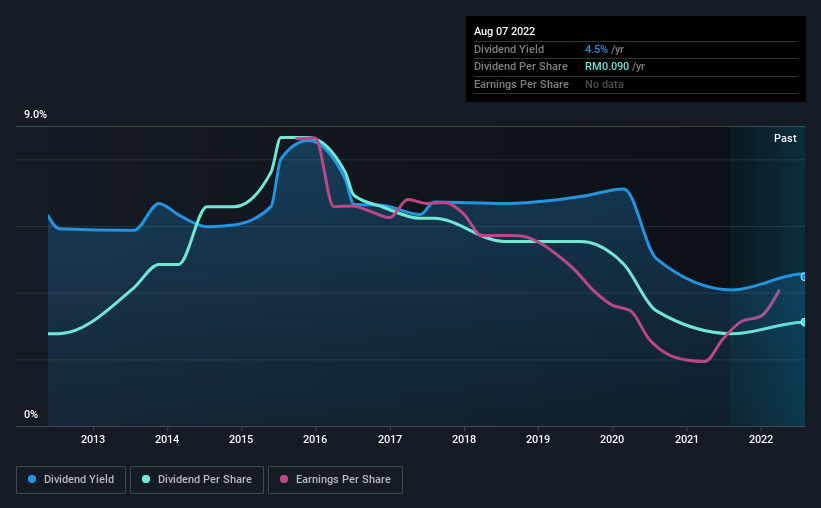
Task: Click the 2015 x-axis label
Action: (241, 439)
